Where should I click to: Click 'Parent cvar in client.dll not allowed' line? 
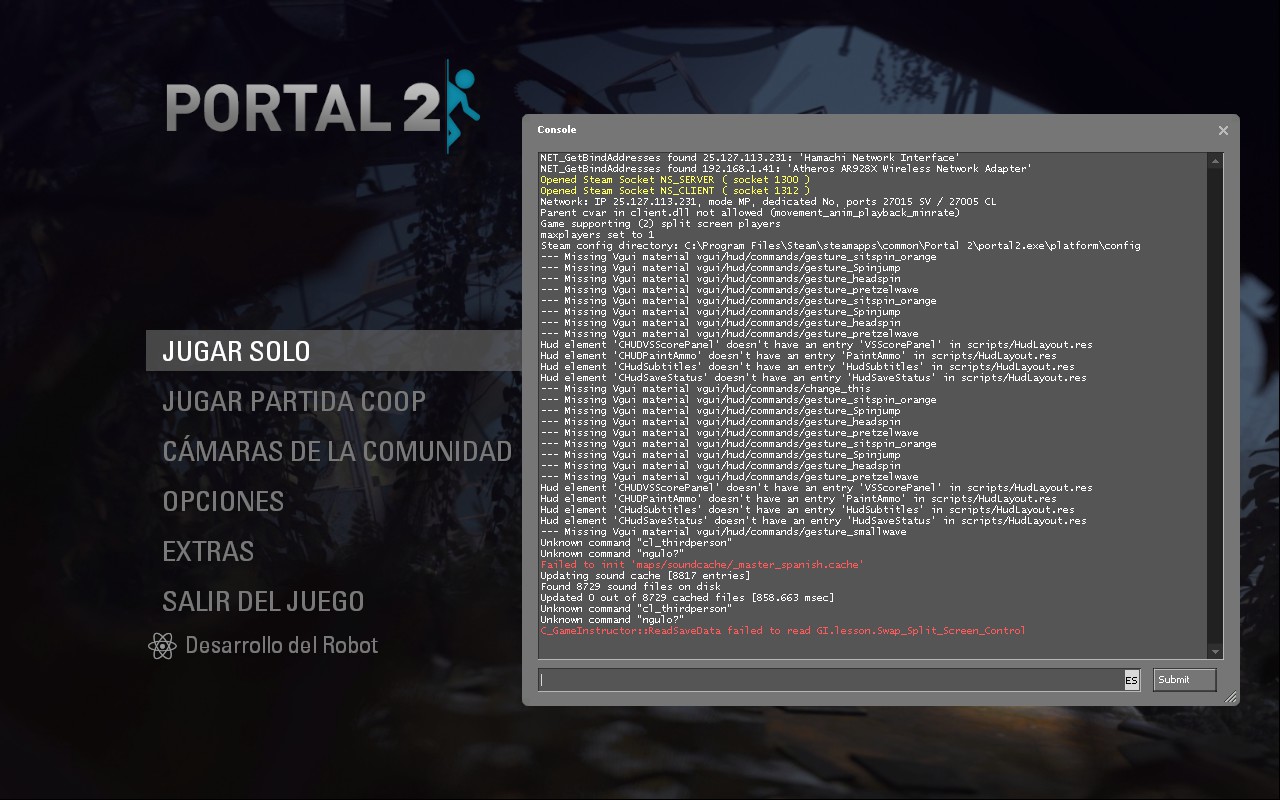coord(750,213)
